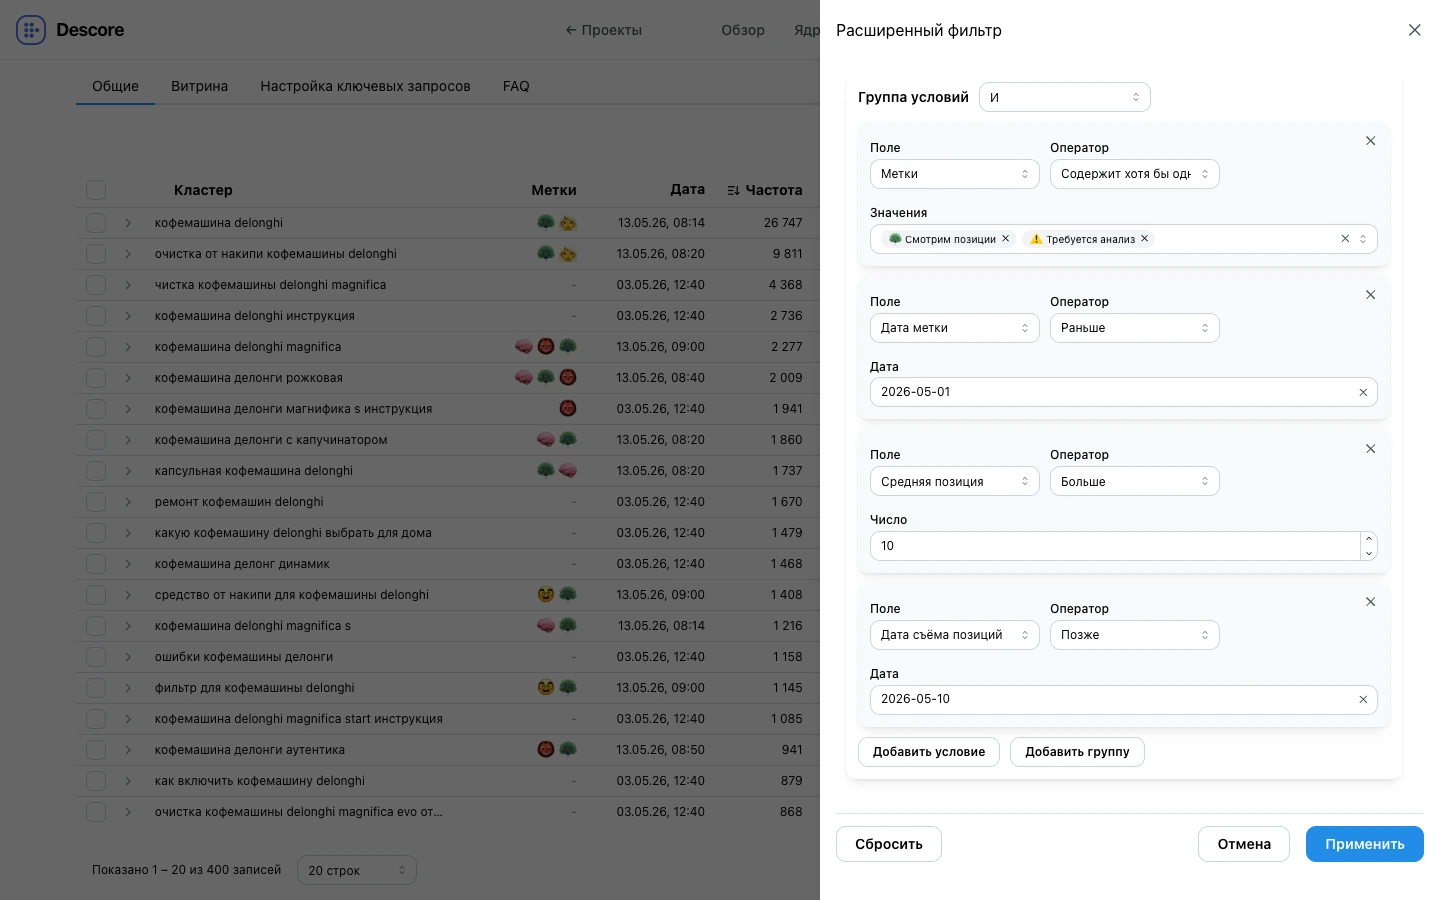Click in the Число input containing 10
The height and width of the screenshot is (900, 1440).
pyautogui.click(x=1115, y=546)
